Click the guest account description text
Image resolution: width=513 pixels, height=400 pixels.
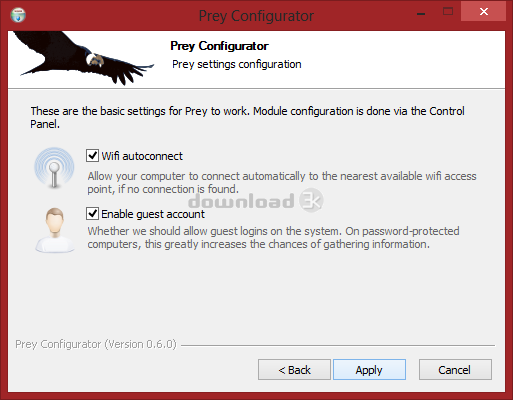coord(273,238)
